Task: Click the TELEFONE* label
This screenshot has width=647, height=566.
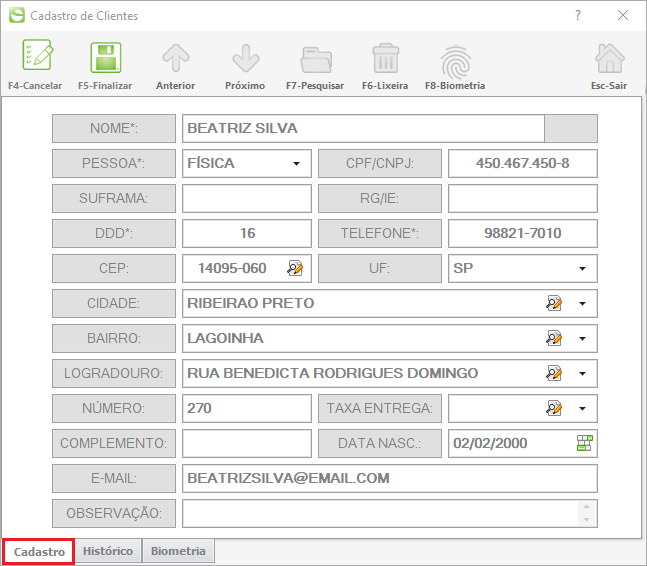Action: 380,233
